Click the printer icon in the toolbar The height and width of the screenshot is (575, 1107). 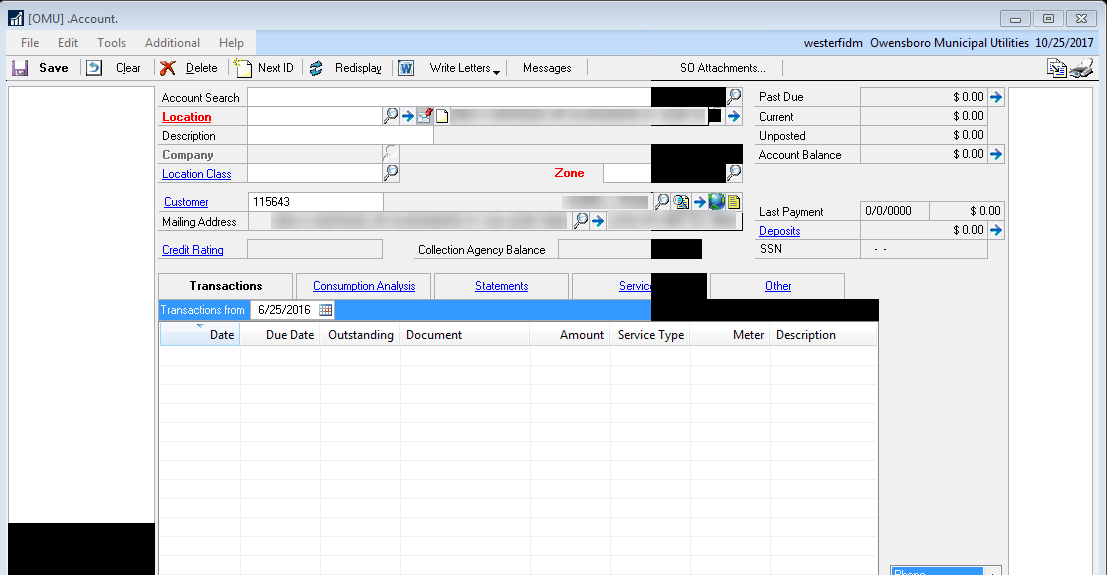(1082, 68)
